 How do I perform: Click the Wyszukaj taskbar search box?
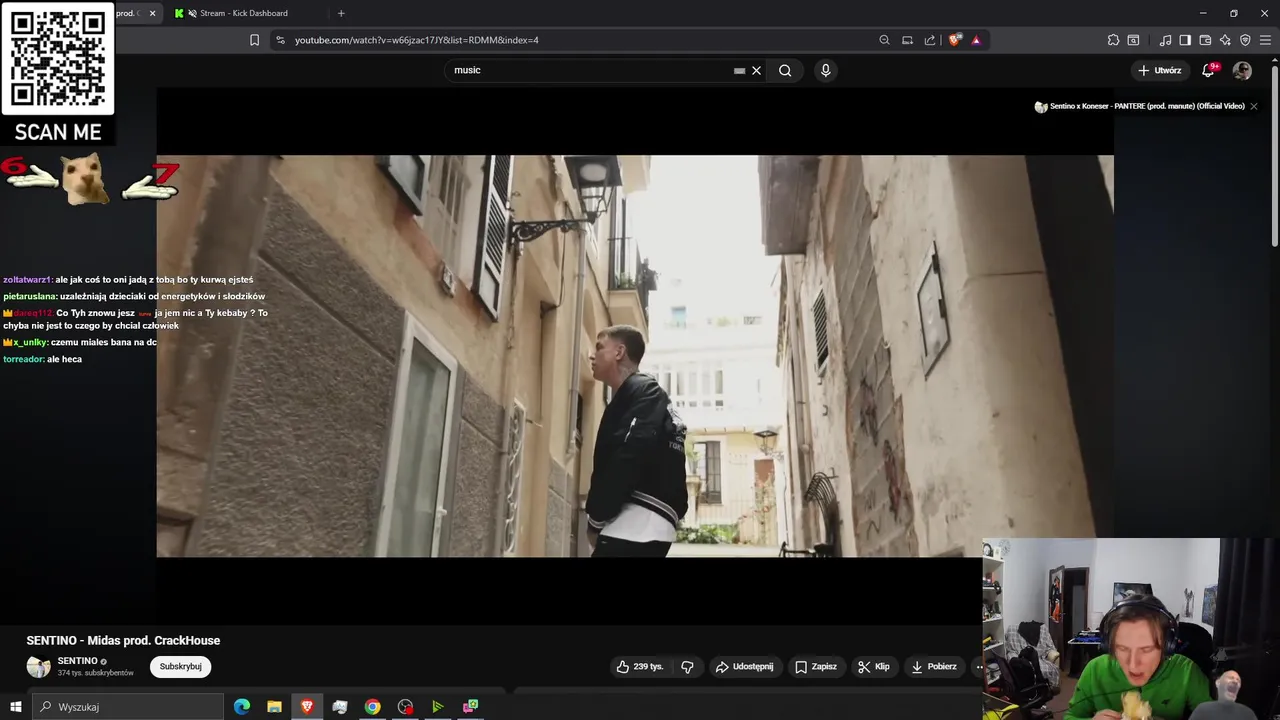[x=127, y=707]
